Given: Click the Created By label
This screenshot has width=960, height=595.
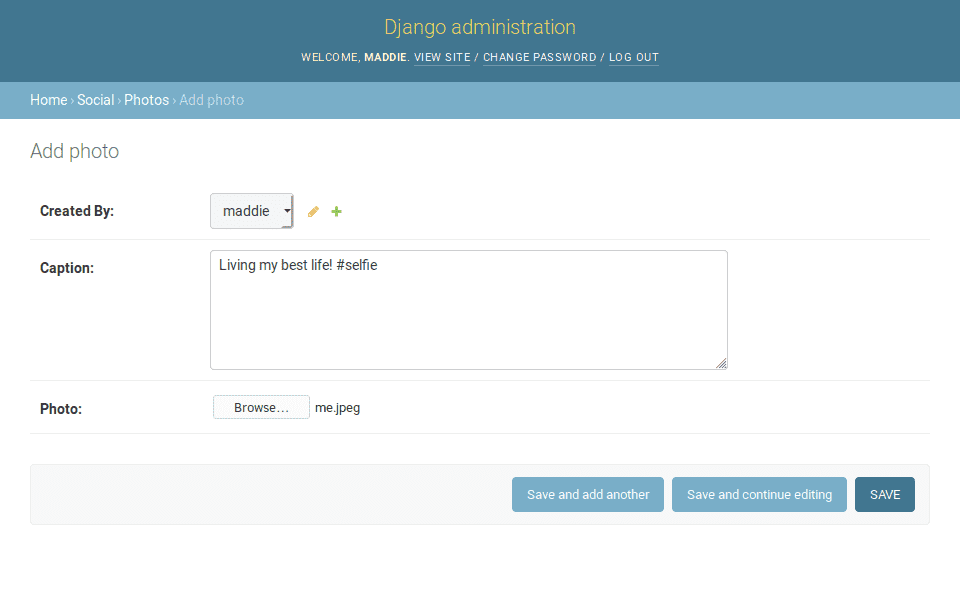Looking at the screenshot, I should coord(77,211).
